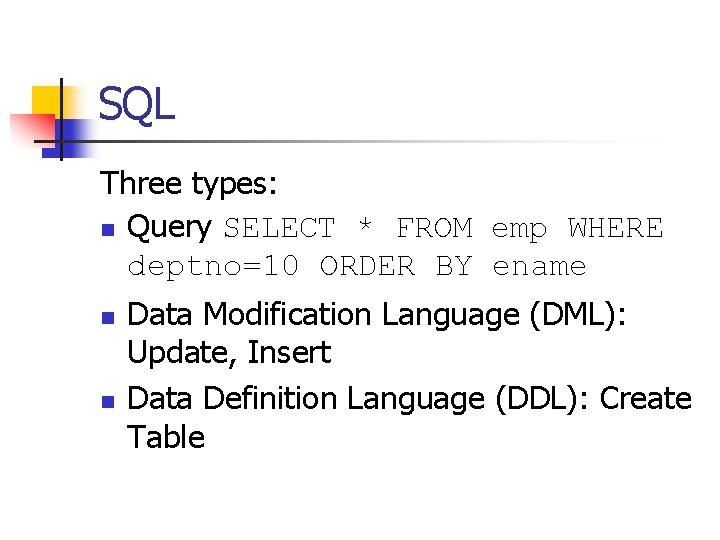
Task: Click the "Update, Insert" text line
Action: click(x=229, y=353)
